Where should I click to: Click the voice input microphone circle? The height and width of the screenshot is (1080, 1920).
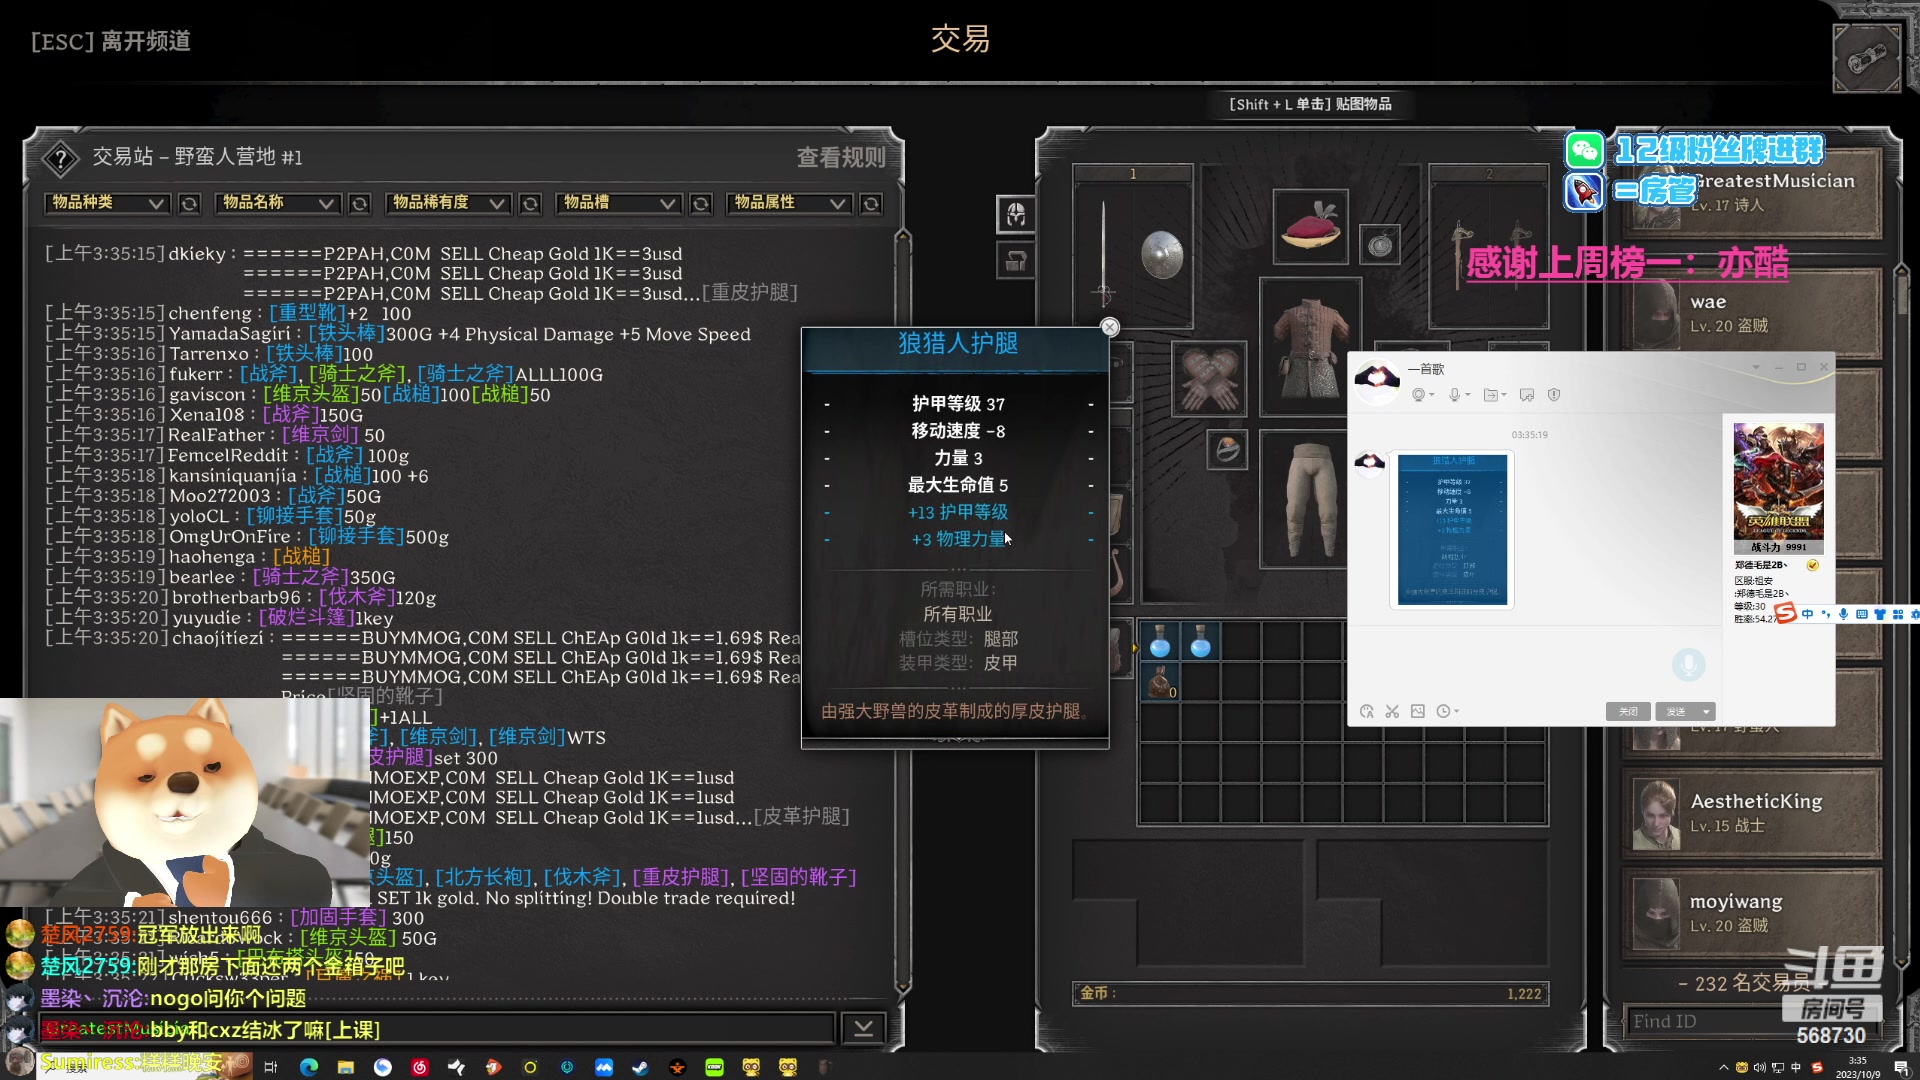point(1689,664)
